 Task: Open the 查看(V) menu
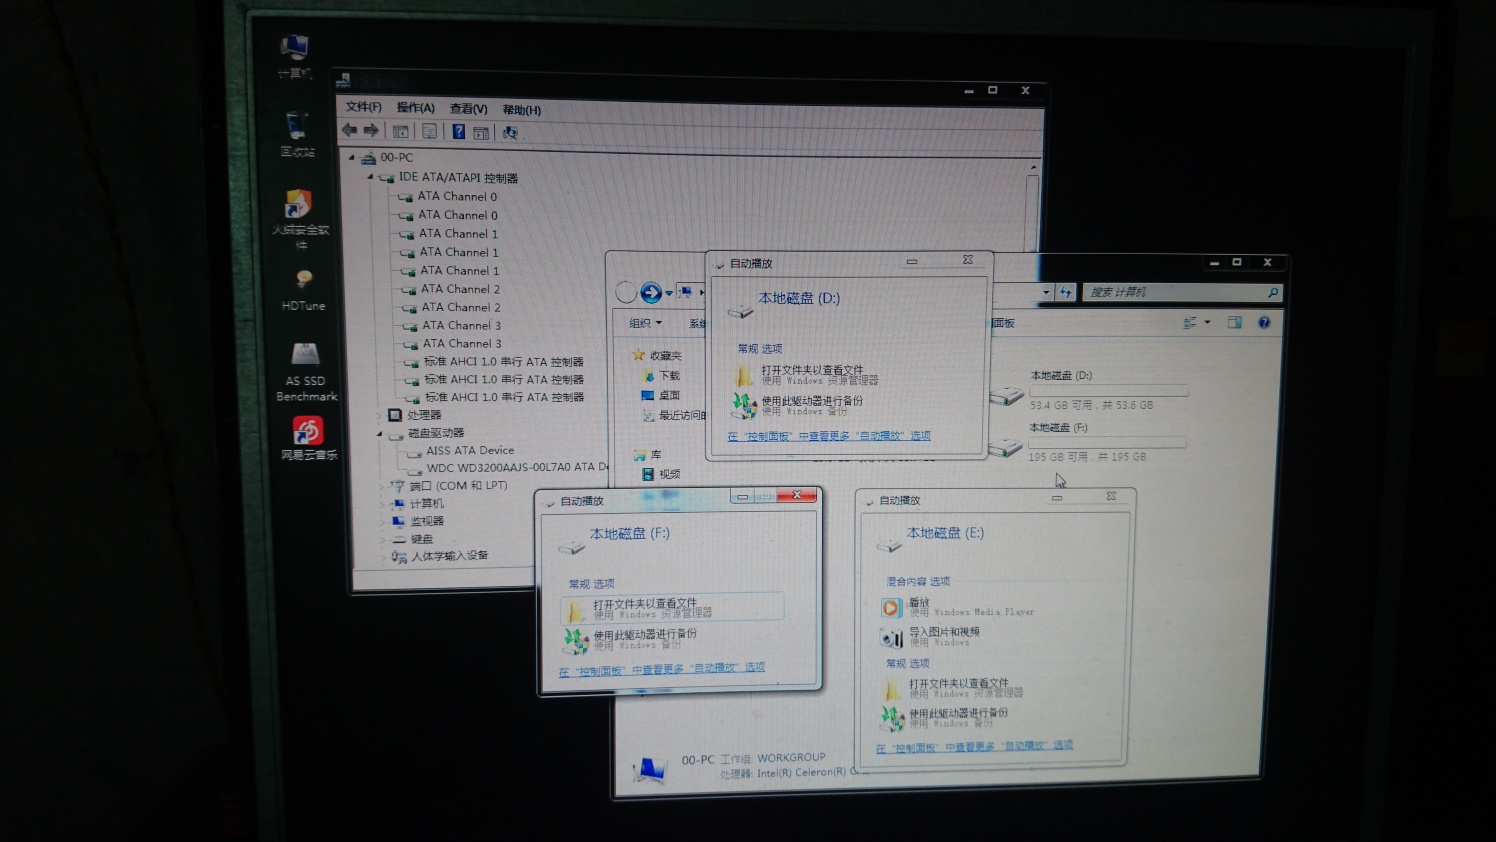[x=468, y=109]
